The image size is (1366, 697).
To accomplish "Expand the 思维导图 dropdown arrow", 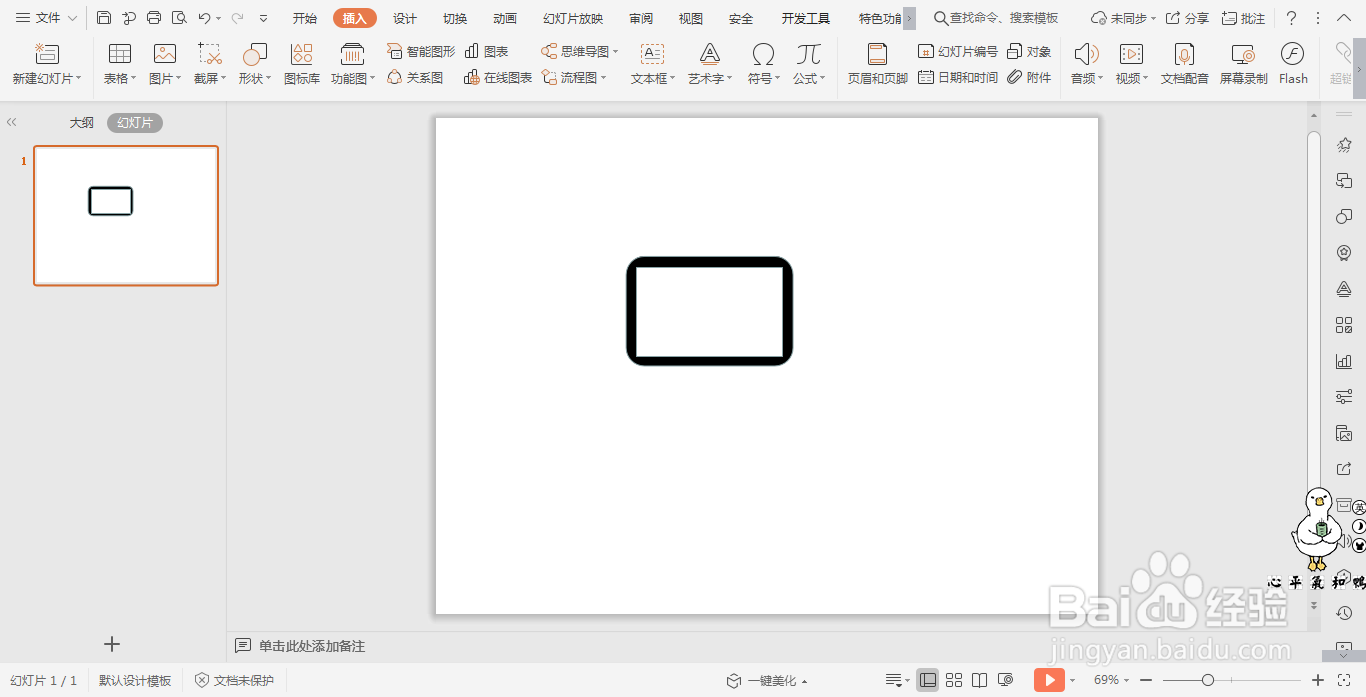I will [616, 52].
